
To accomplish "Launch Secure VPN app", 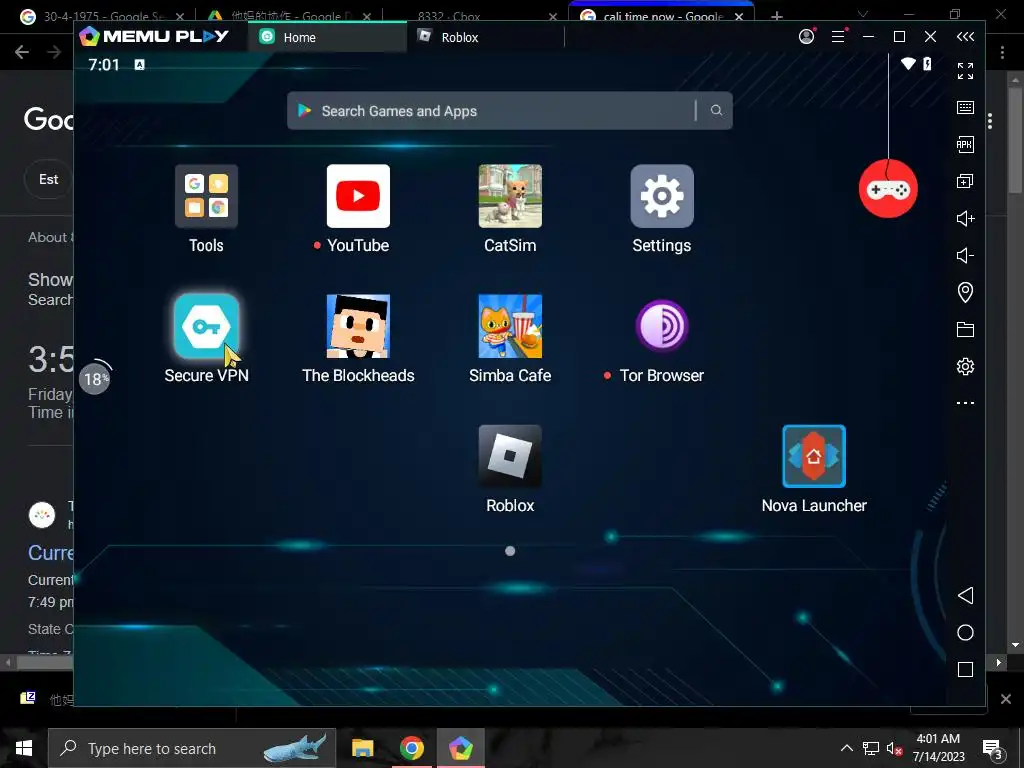I will (x=206, y=327).
